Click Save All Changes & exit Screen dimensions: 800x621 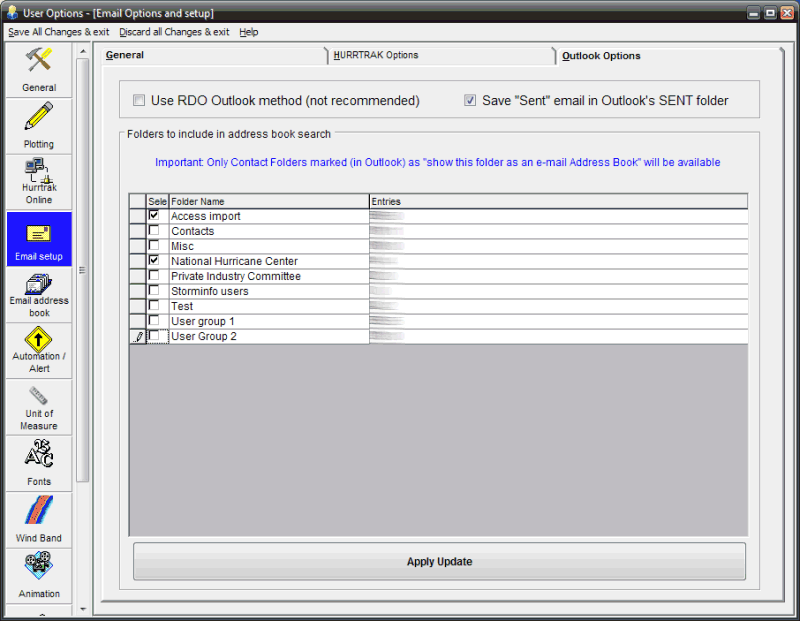coord(58,32)
